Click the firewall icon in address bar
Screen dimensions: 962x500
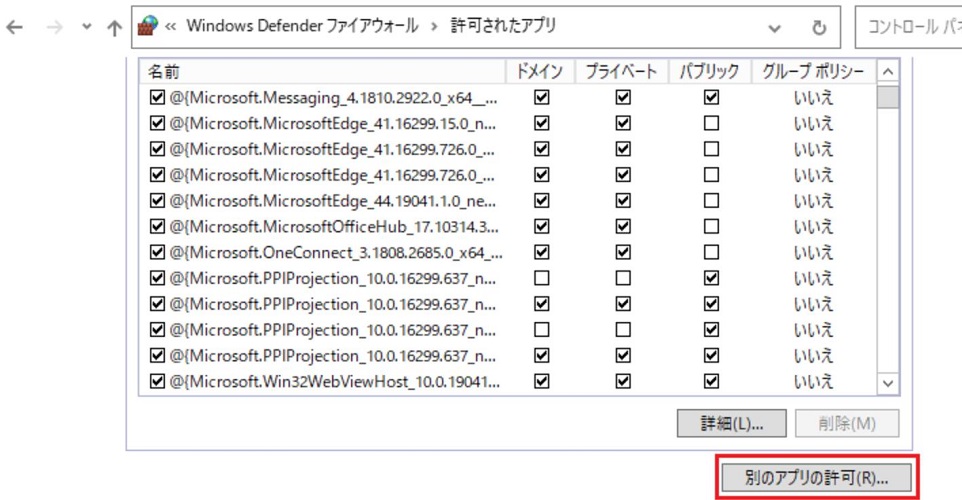point(147,26)
